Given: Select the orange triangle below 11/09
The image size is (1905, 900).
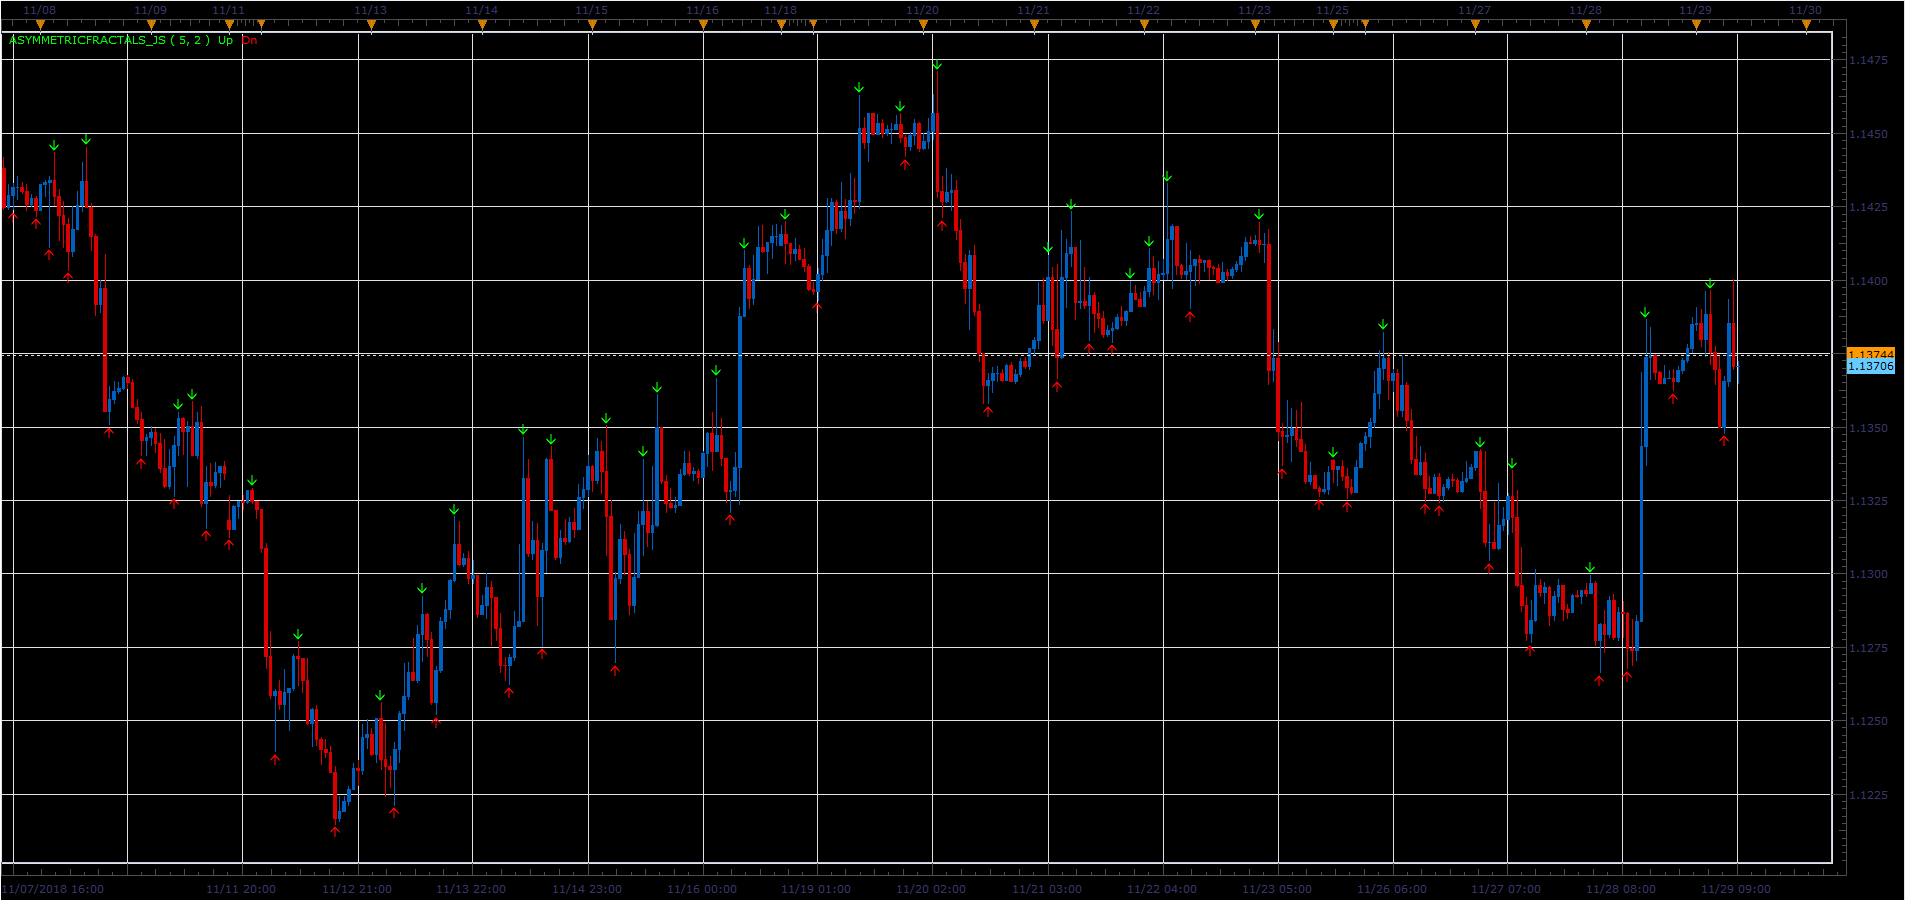Looking at the screenshot, I should (151, 24).
